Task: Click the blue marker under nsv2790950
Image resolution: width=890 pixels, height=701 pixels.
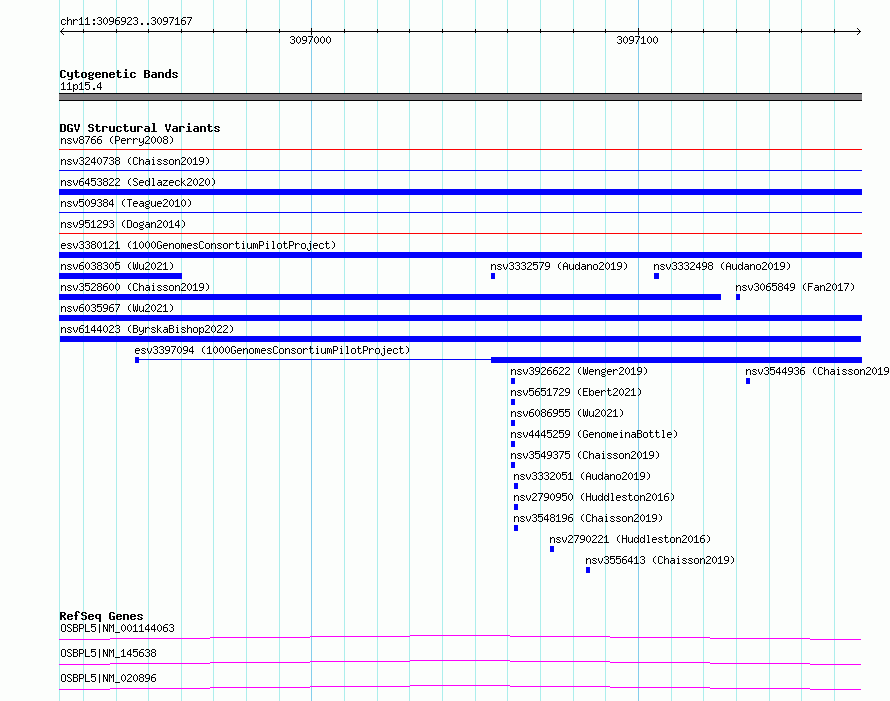Action: click(x=515, y=507)
